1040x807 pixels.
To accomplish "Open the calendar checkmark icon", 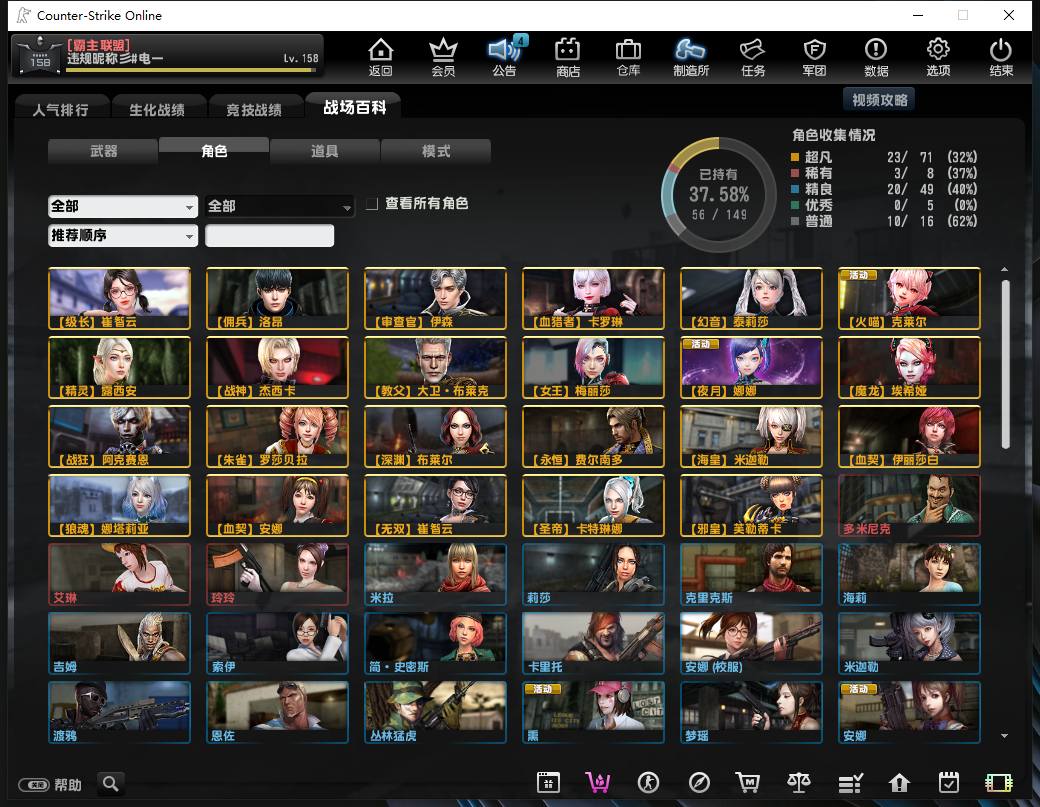I will [x=949, y=782].
